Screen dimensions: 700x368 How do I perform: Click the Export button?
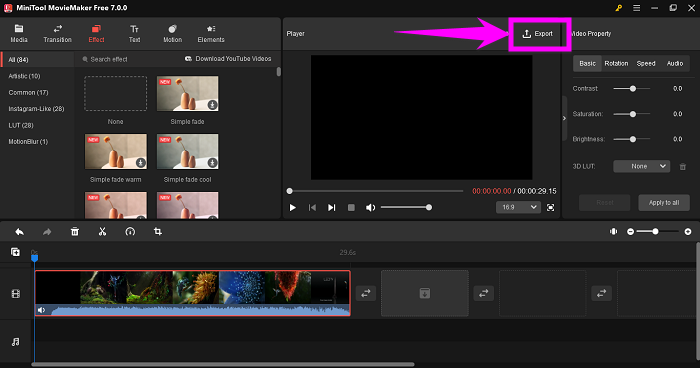538,33
